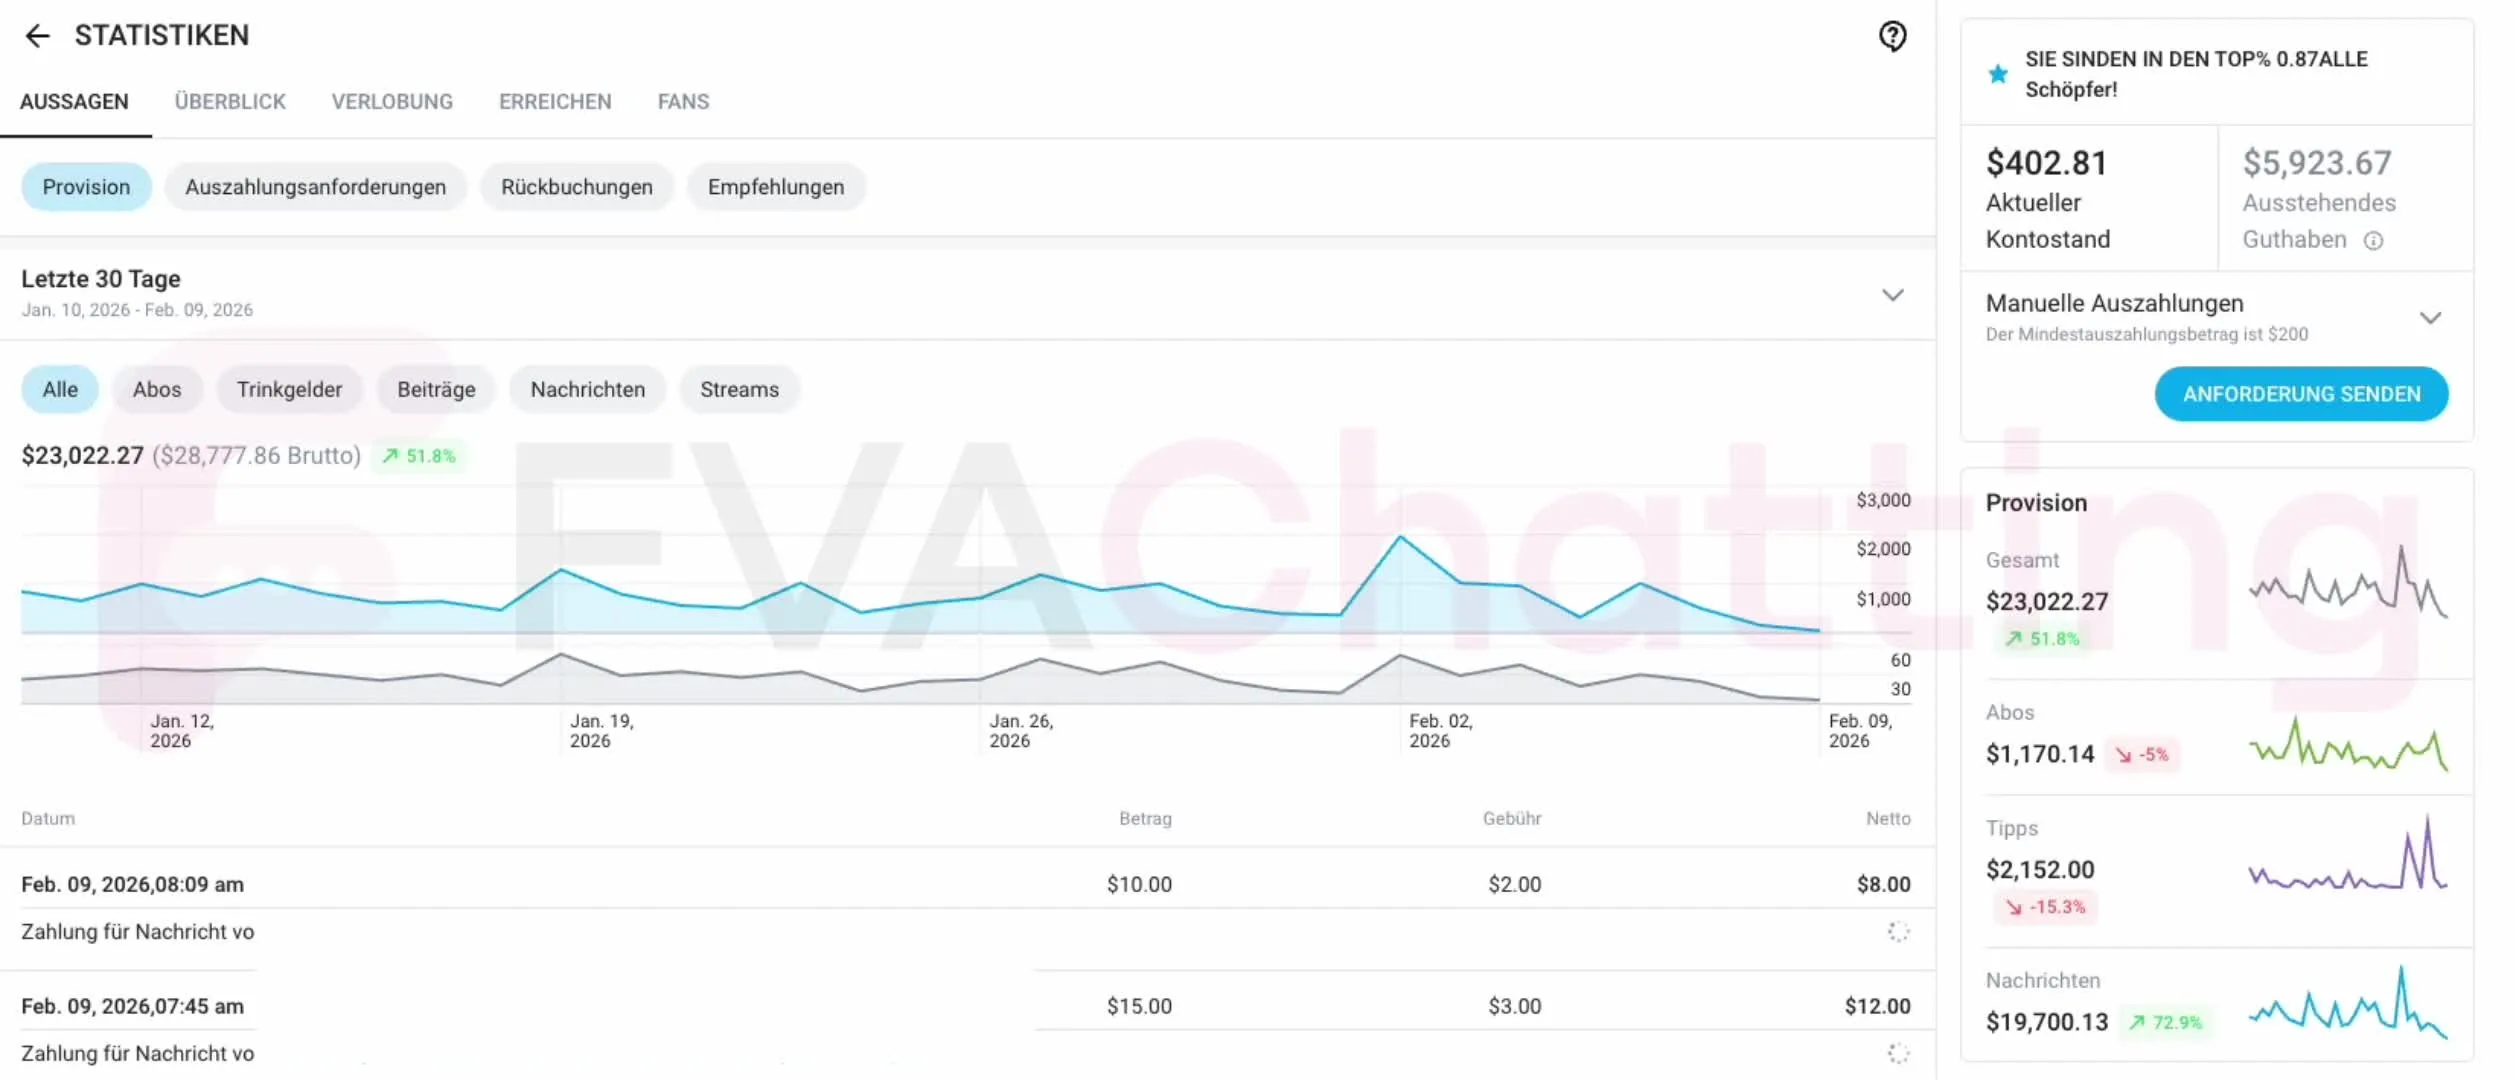Open the Rückbuchungen section

click(576, 187)
